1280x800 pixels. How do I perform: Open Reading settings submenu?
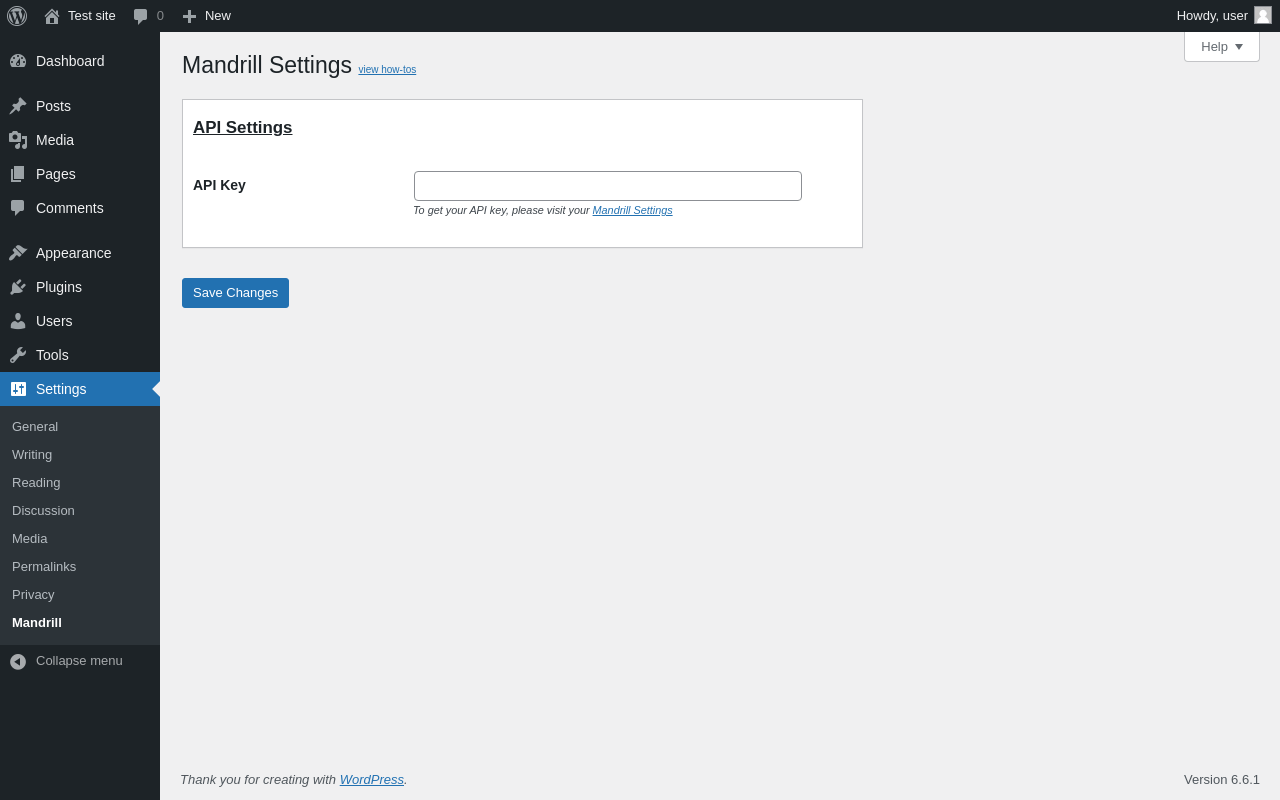[x=80, y=483]
